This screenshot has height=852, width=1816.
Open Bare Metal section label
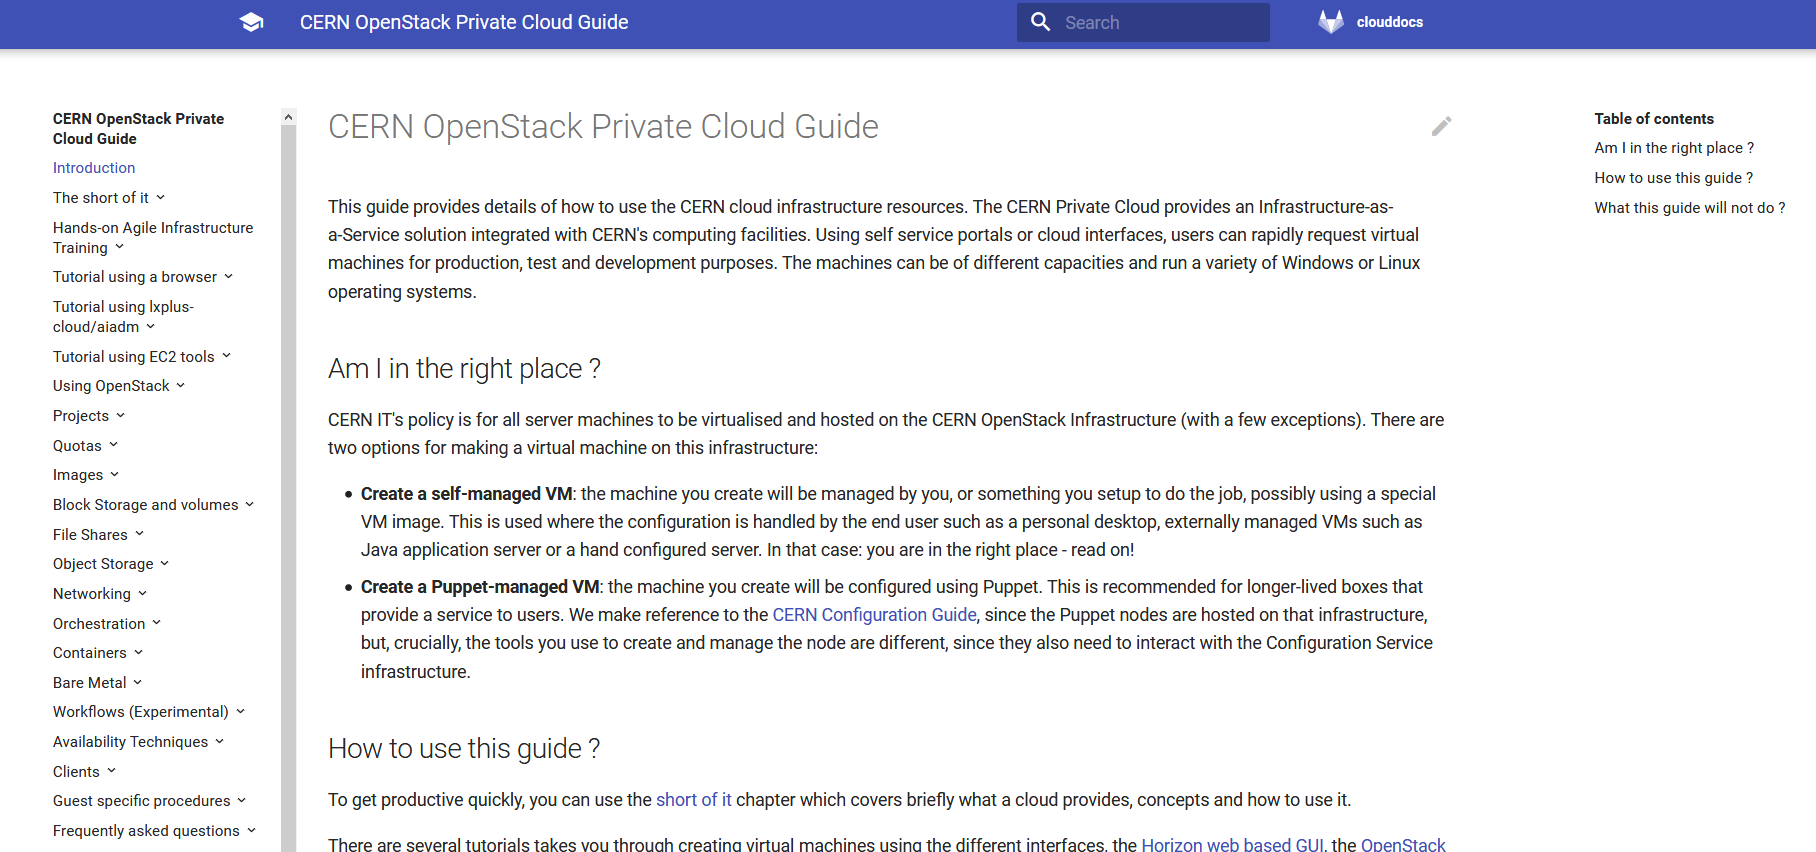[x=90, y=683]
